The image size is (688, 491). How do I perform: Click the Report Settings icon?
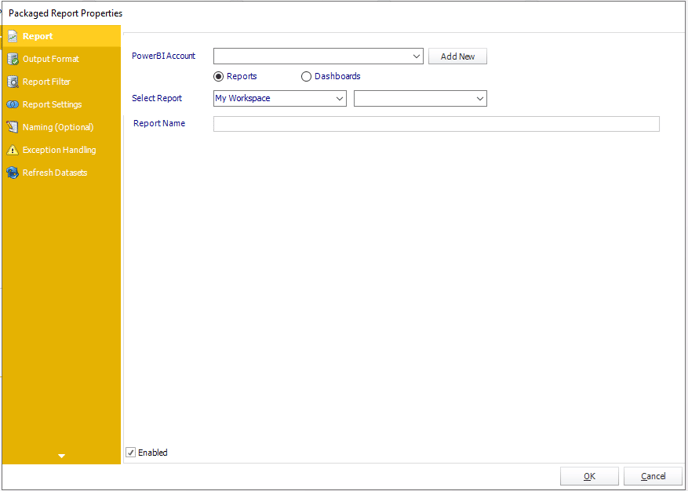click(13, 104)
